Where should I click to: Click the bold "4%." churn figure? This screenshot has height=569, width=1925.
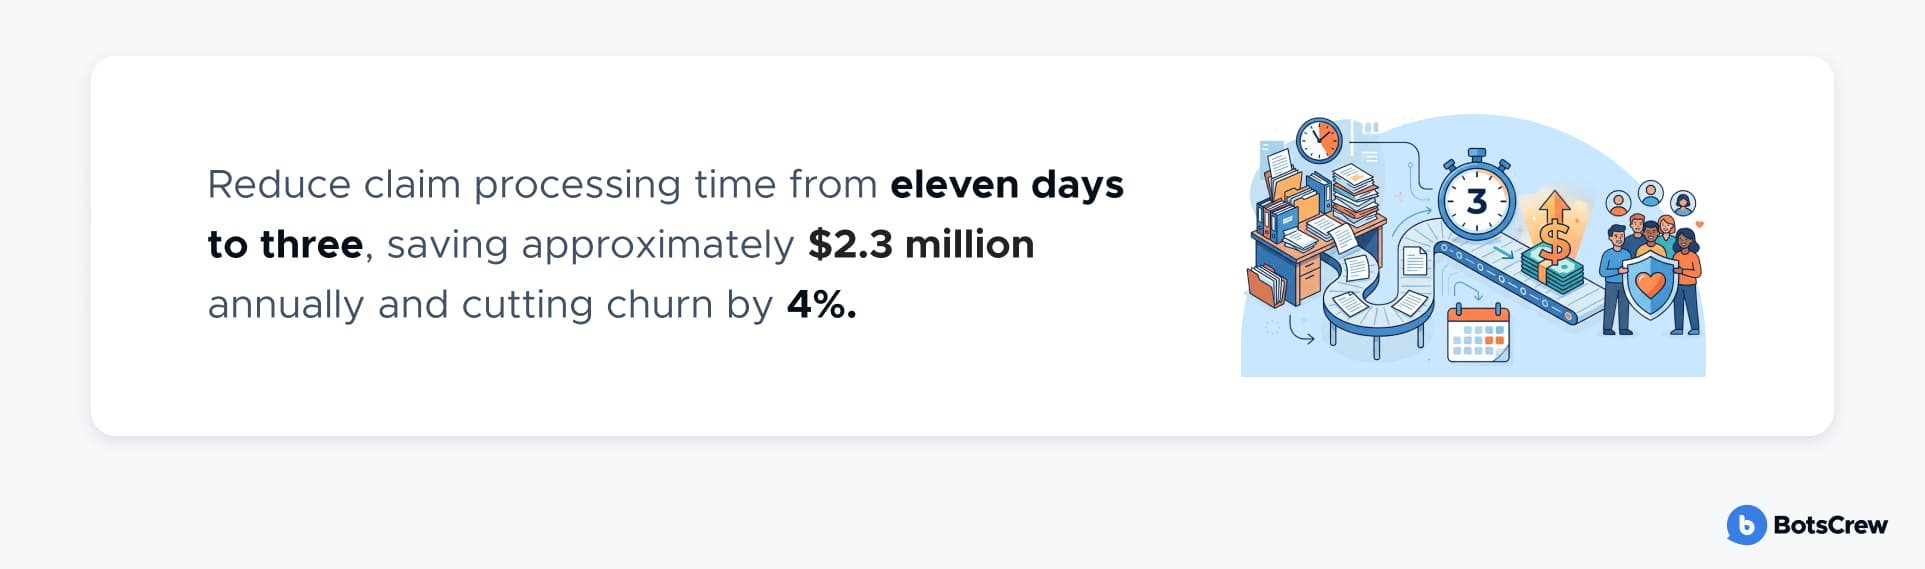click(x=821, y=305)
